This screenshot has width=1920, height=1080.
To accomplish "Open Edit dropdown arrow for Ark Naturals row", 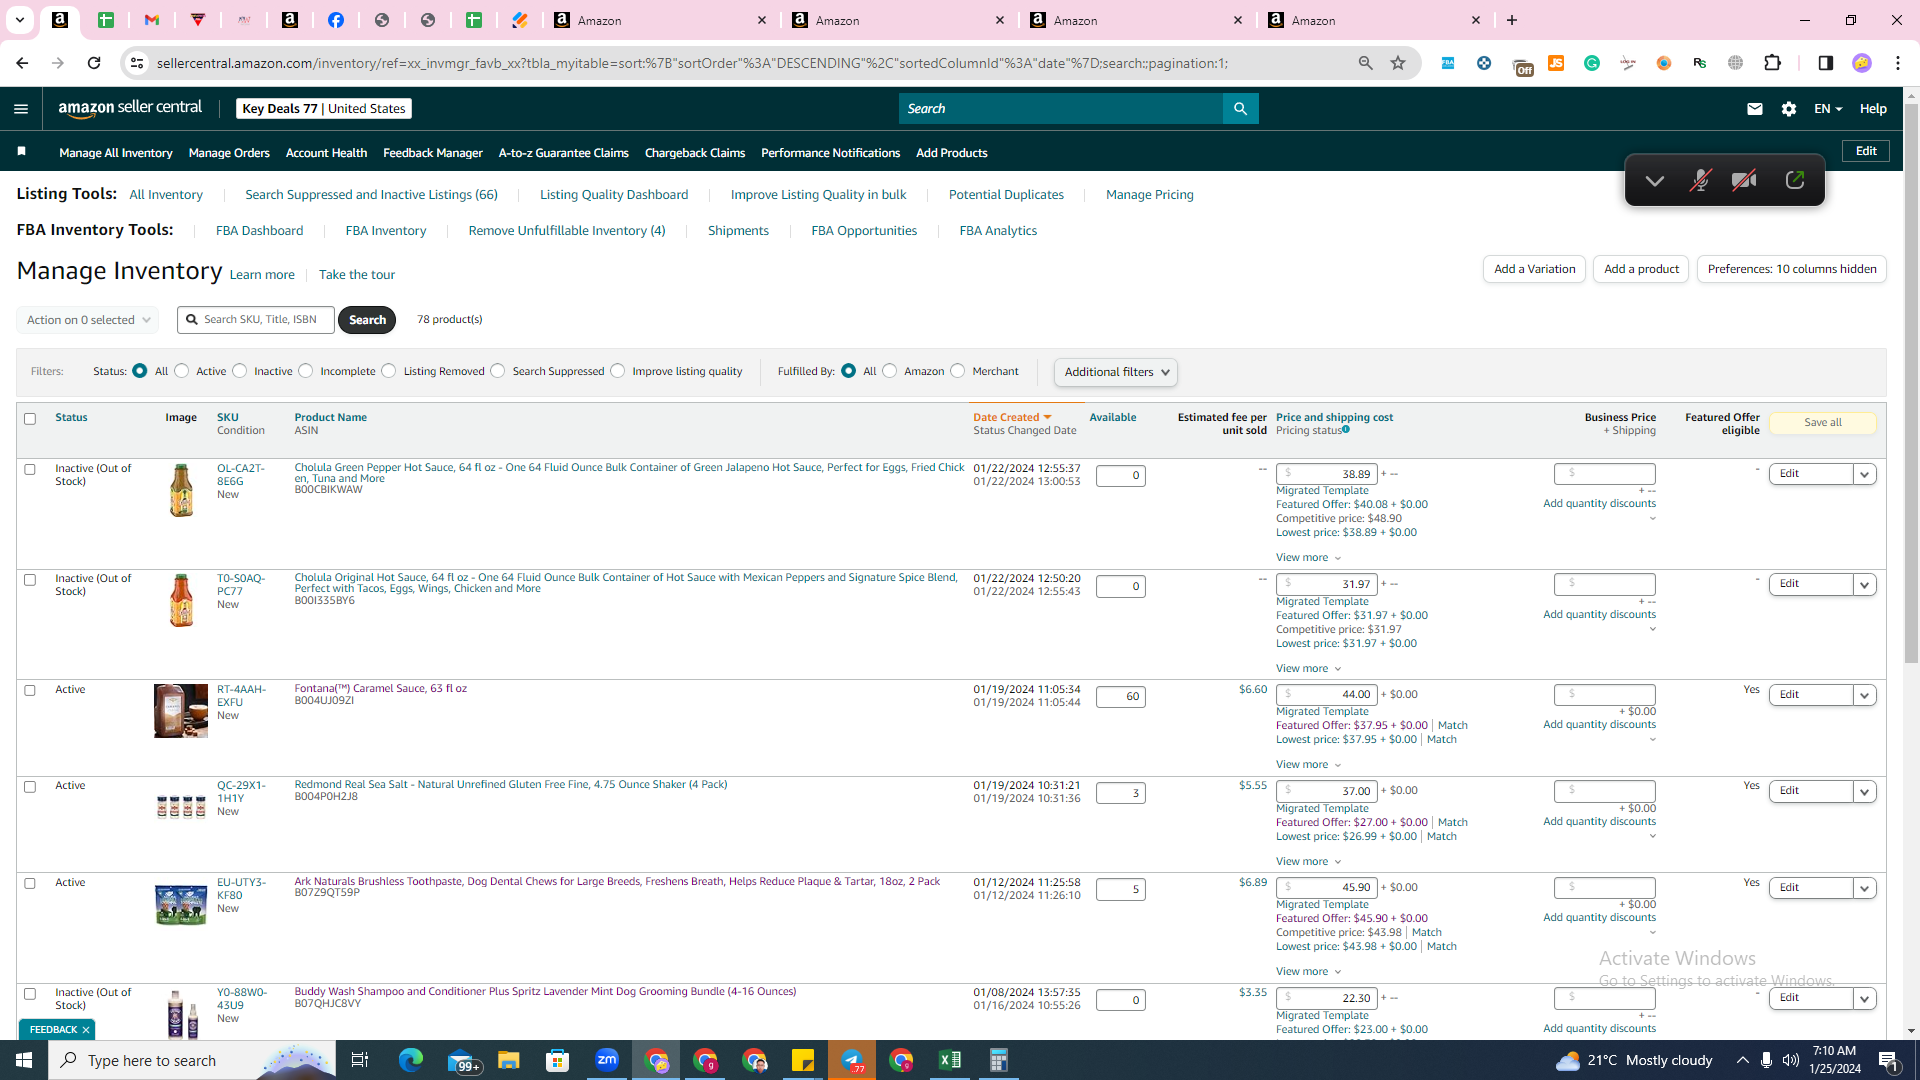I will (1865, 889).
